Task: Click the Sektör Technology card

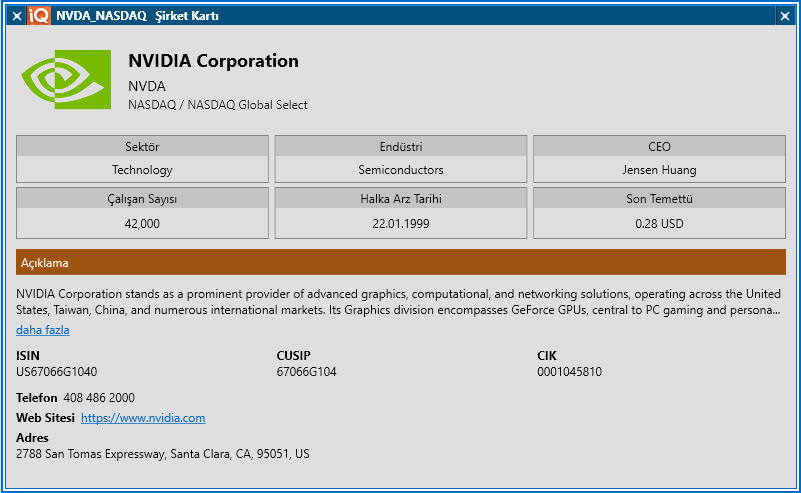Action: coord(142,159)
